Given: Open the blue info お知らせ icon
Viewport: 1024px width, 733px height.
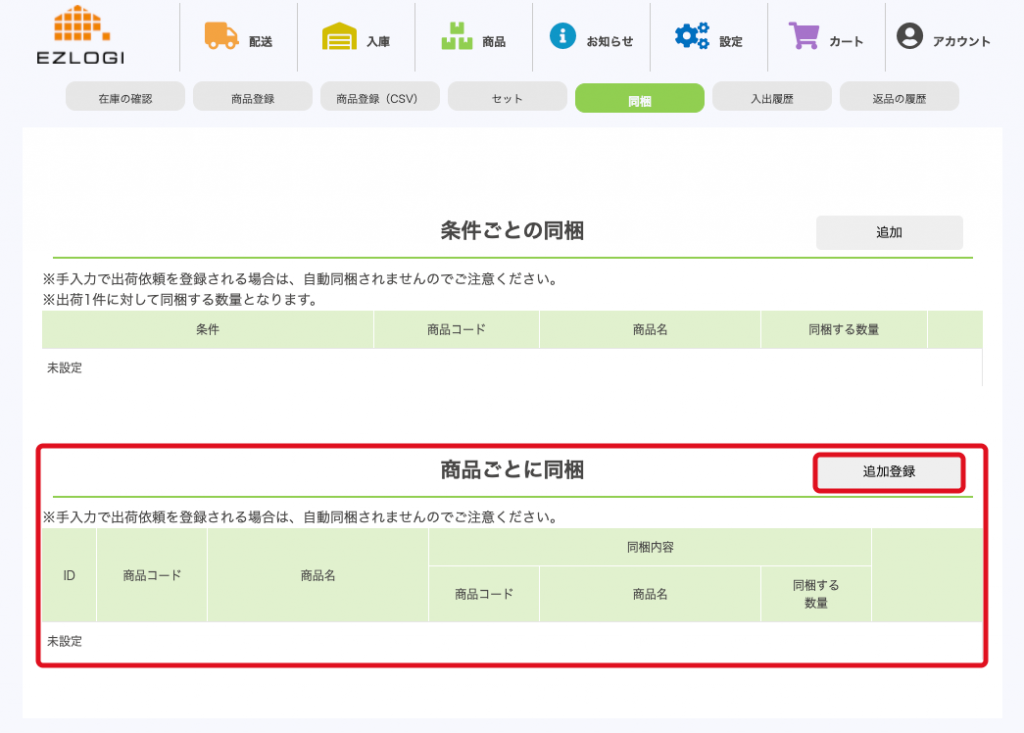Looking at the screenshot, I should [563, 36].
